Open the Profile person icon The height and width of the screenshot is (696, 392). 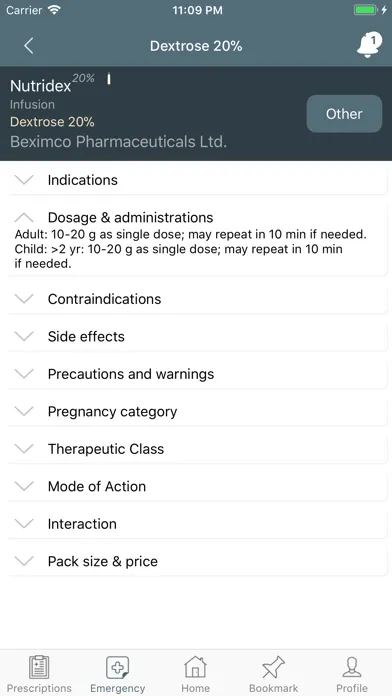pos(352,667)
